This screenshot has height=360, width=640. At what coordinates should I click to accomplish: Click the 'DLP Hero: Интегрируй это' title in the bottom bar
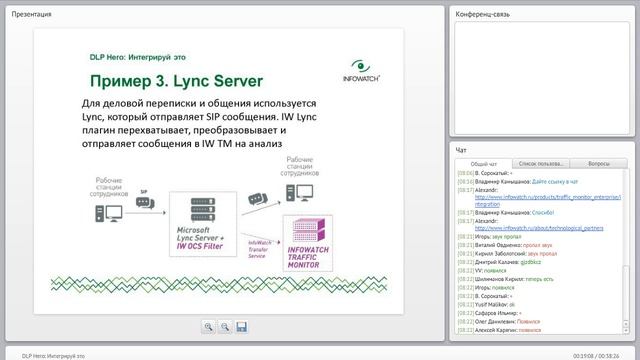click(53, 356)
